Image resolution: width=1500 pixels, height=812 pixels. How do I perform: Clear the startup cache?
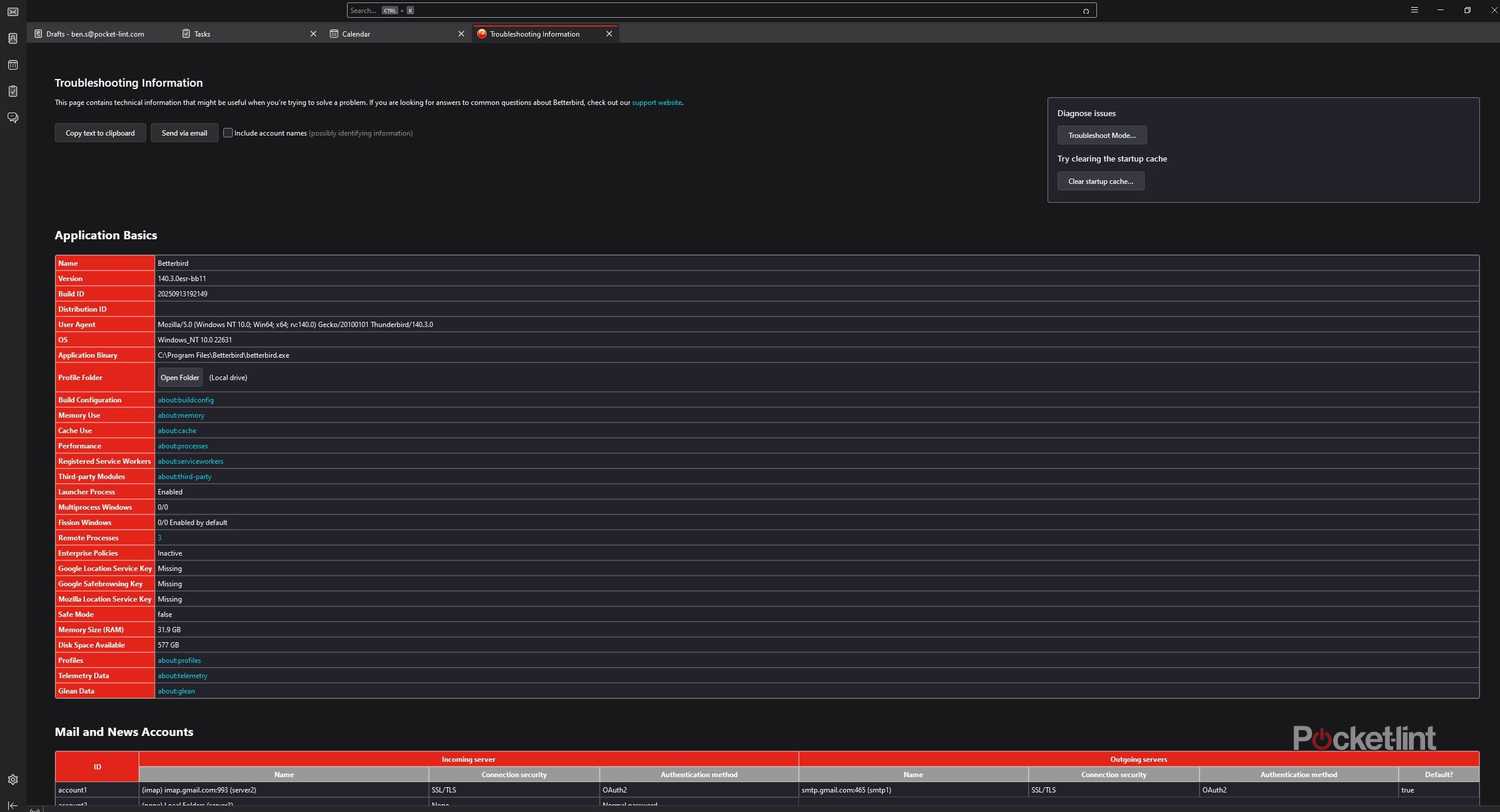1100,181
